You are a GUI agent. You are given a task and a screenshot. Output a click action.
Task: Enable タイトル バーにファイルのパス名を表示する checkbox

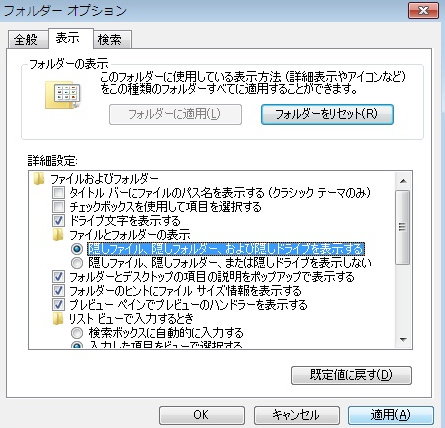click(58, 192)
